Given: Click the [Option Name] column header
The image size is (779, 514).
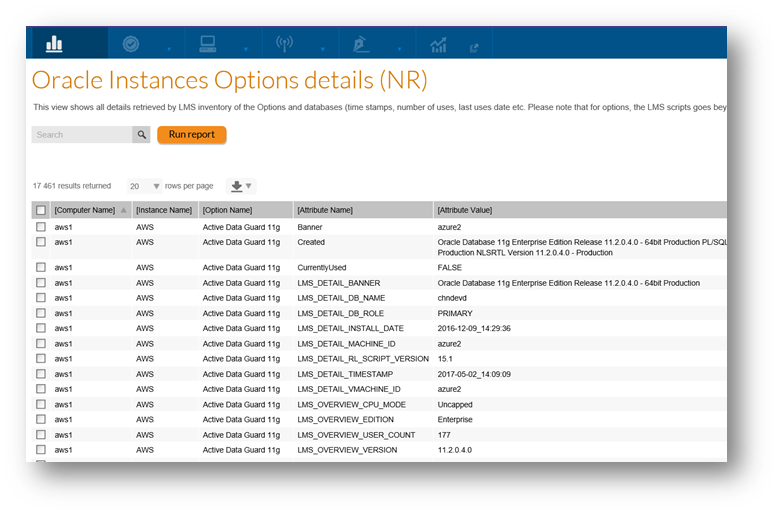Looking at the screenshot, I should click(227, 210).
